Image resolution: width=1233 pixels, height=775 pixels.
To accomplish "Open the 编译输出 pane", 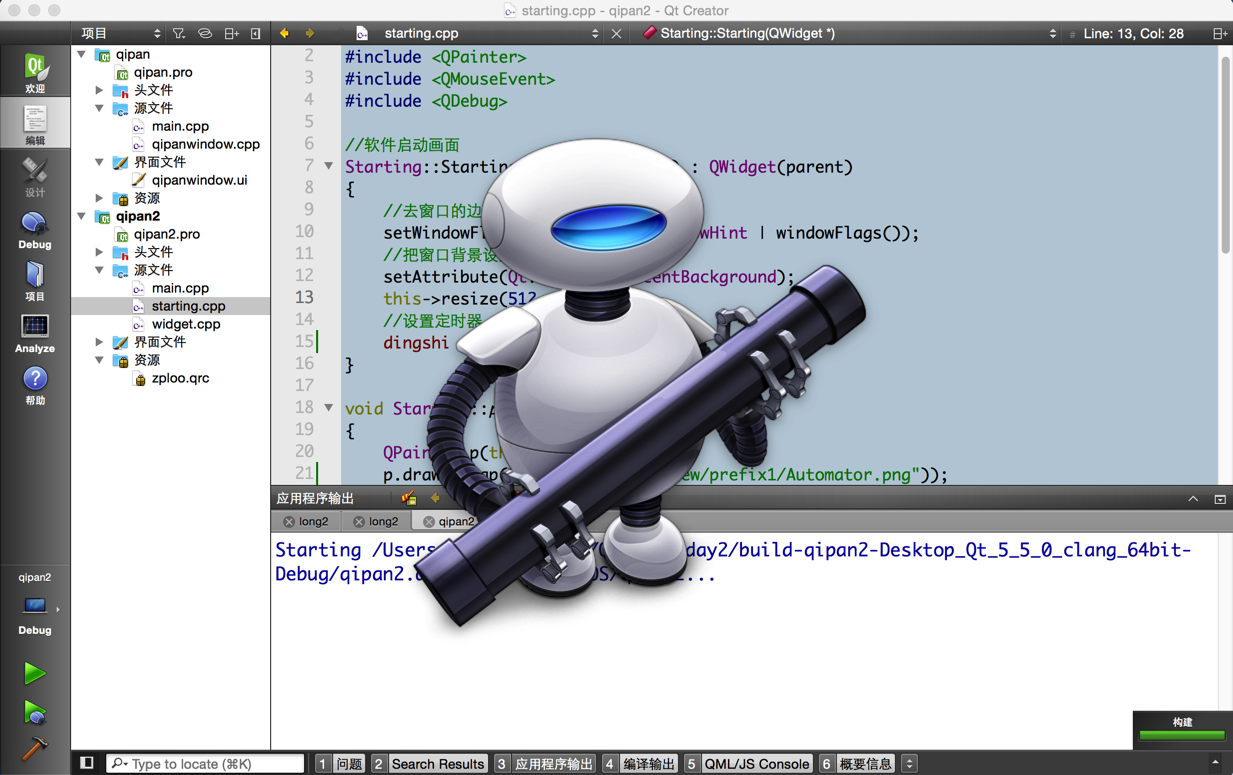I will point(640,763).
